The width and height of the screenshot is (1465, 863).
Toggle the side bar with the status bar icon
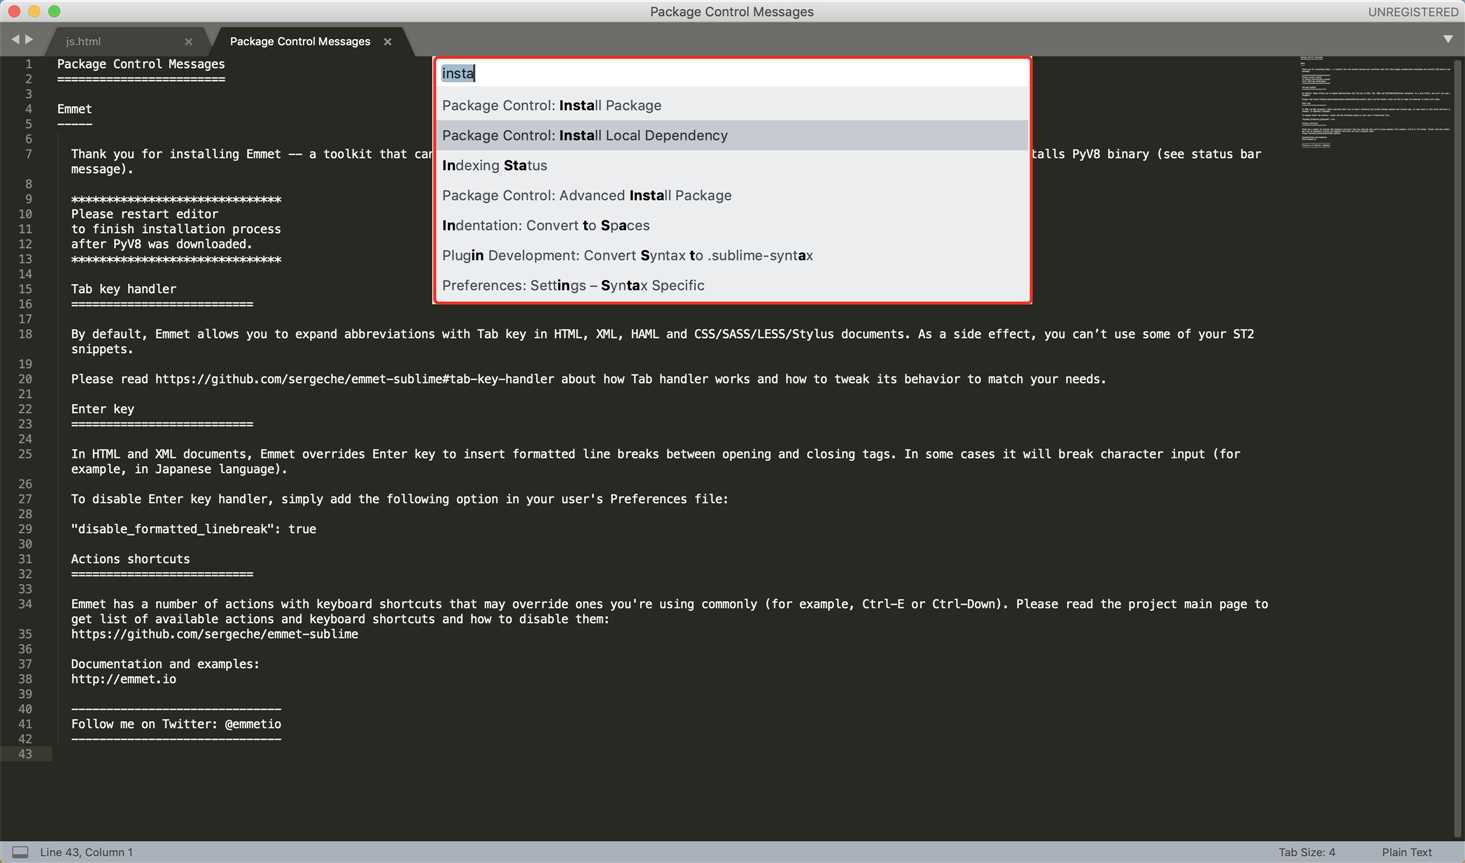[x=20, y=852]
